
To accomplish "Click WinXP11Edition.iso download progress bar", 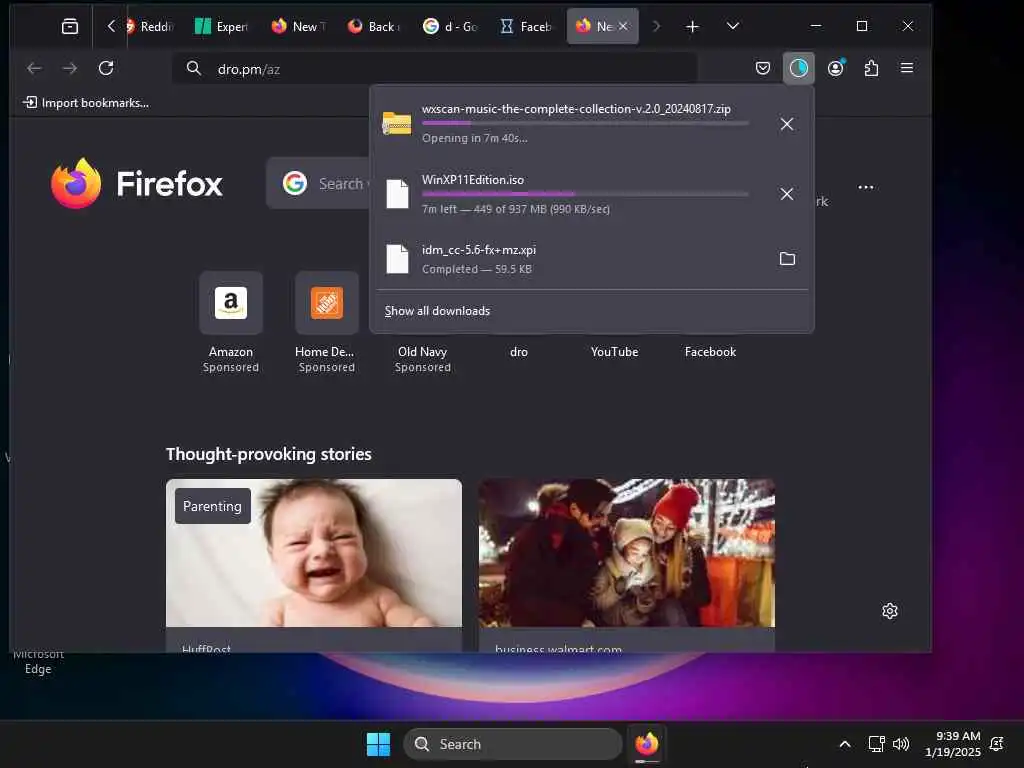I will 585,194.
